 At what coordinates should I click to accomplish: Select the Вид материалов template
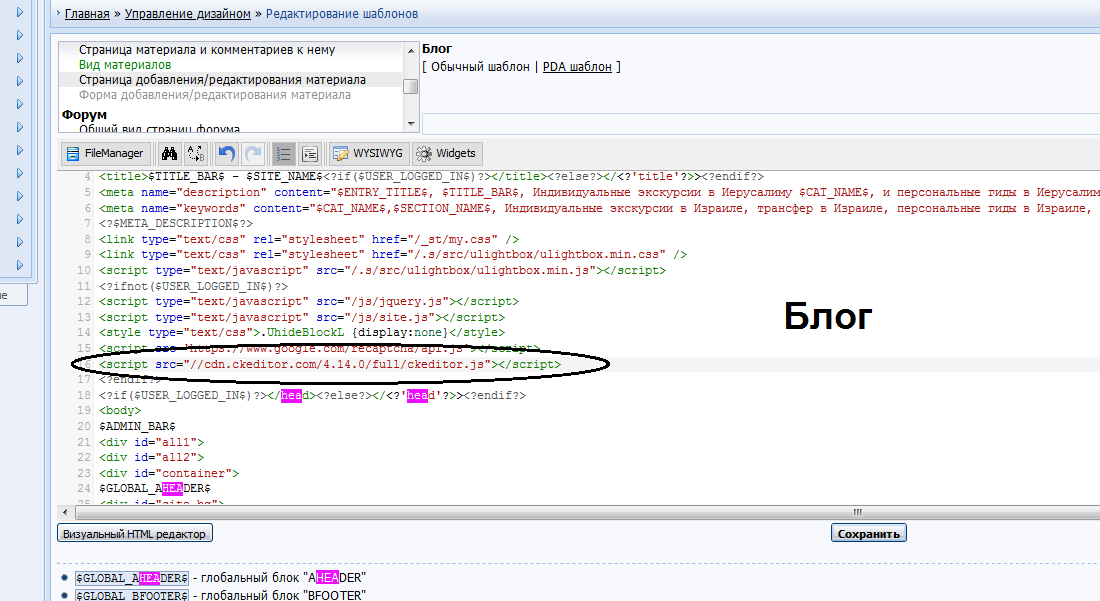pos(125,65)
